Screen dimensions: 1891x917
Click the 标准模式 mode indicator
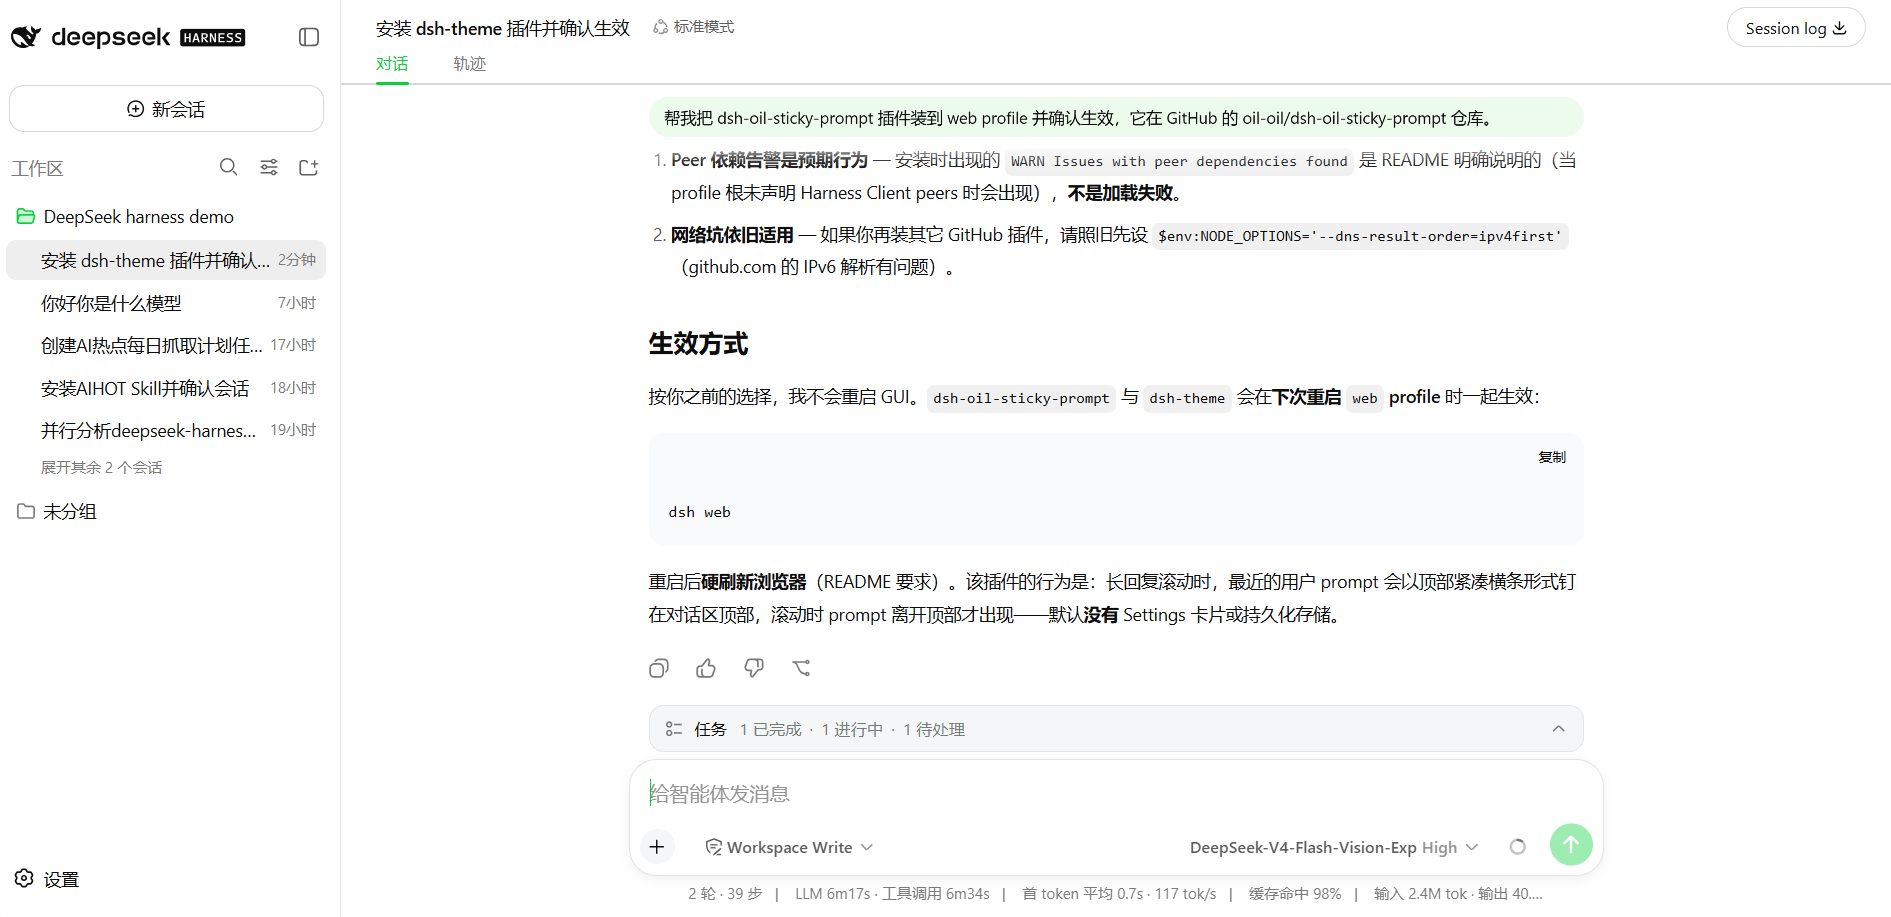694,27
